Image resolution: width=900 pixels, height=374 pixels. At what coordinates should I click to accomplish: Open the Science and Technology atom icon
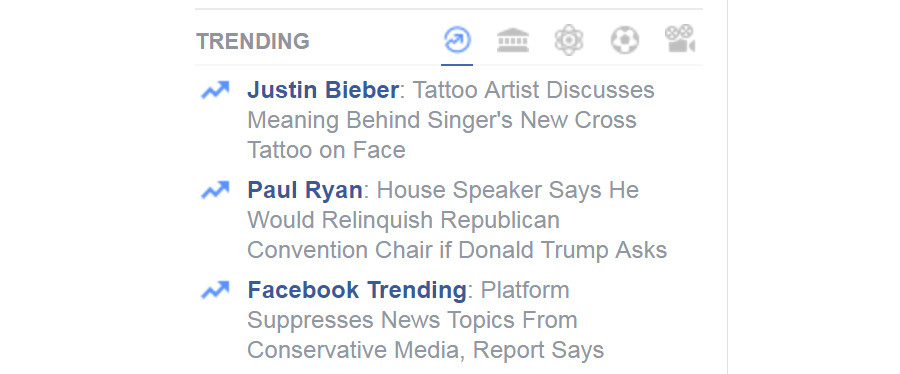pyautogui.click(x=569, y=41)
